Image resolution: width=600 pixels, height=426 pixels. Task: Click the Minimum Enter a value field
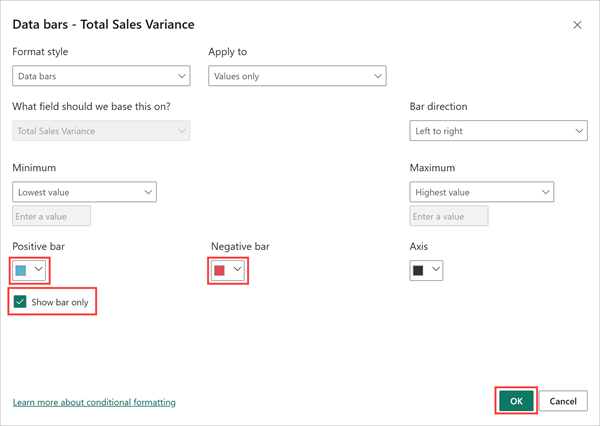click(51, 216)
